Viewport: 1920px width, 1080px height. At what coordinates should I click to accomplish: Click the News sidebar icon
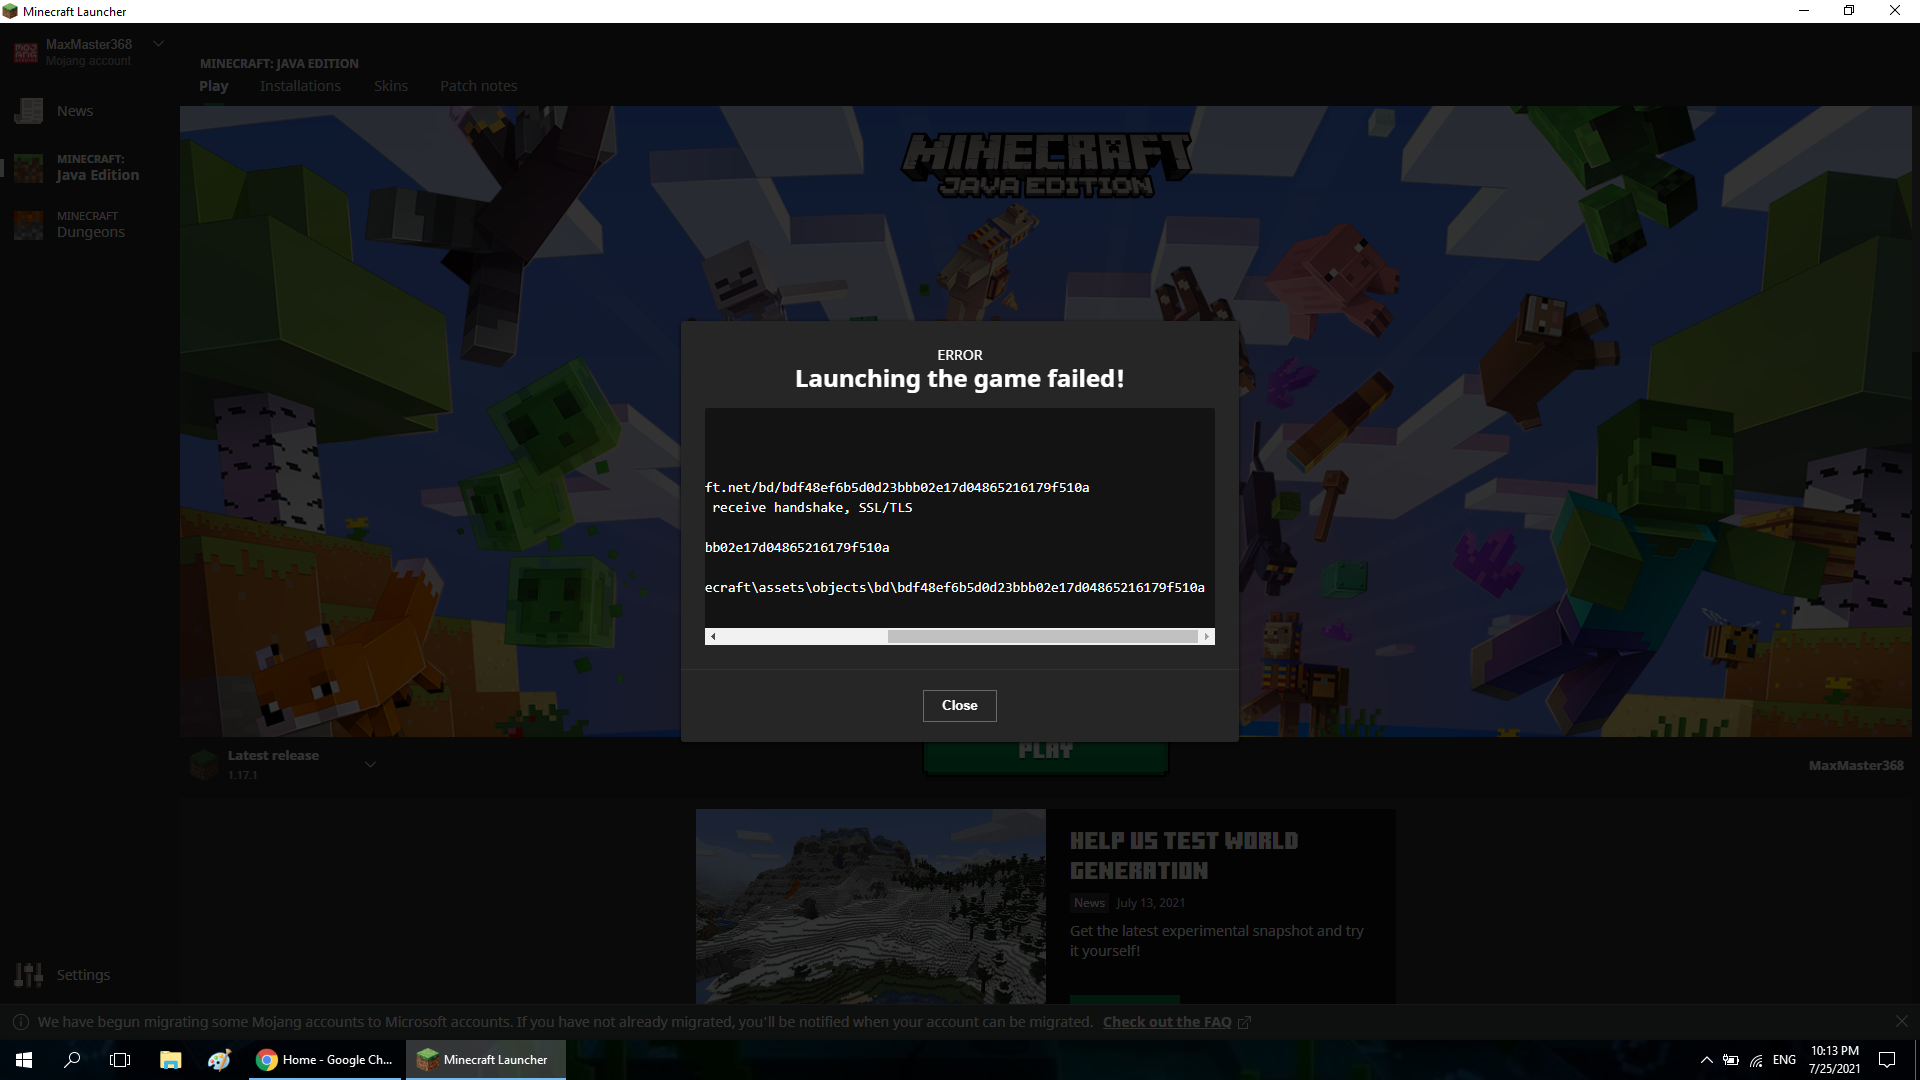pos(29,111)
